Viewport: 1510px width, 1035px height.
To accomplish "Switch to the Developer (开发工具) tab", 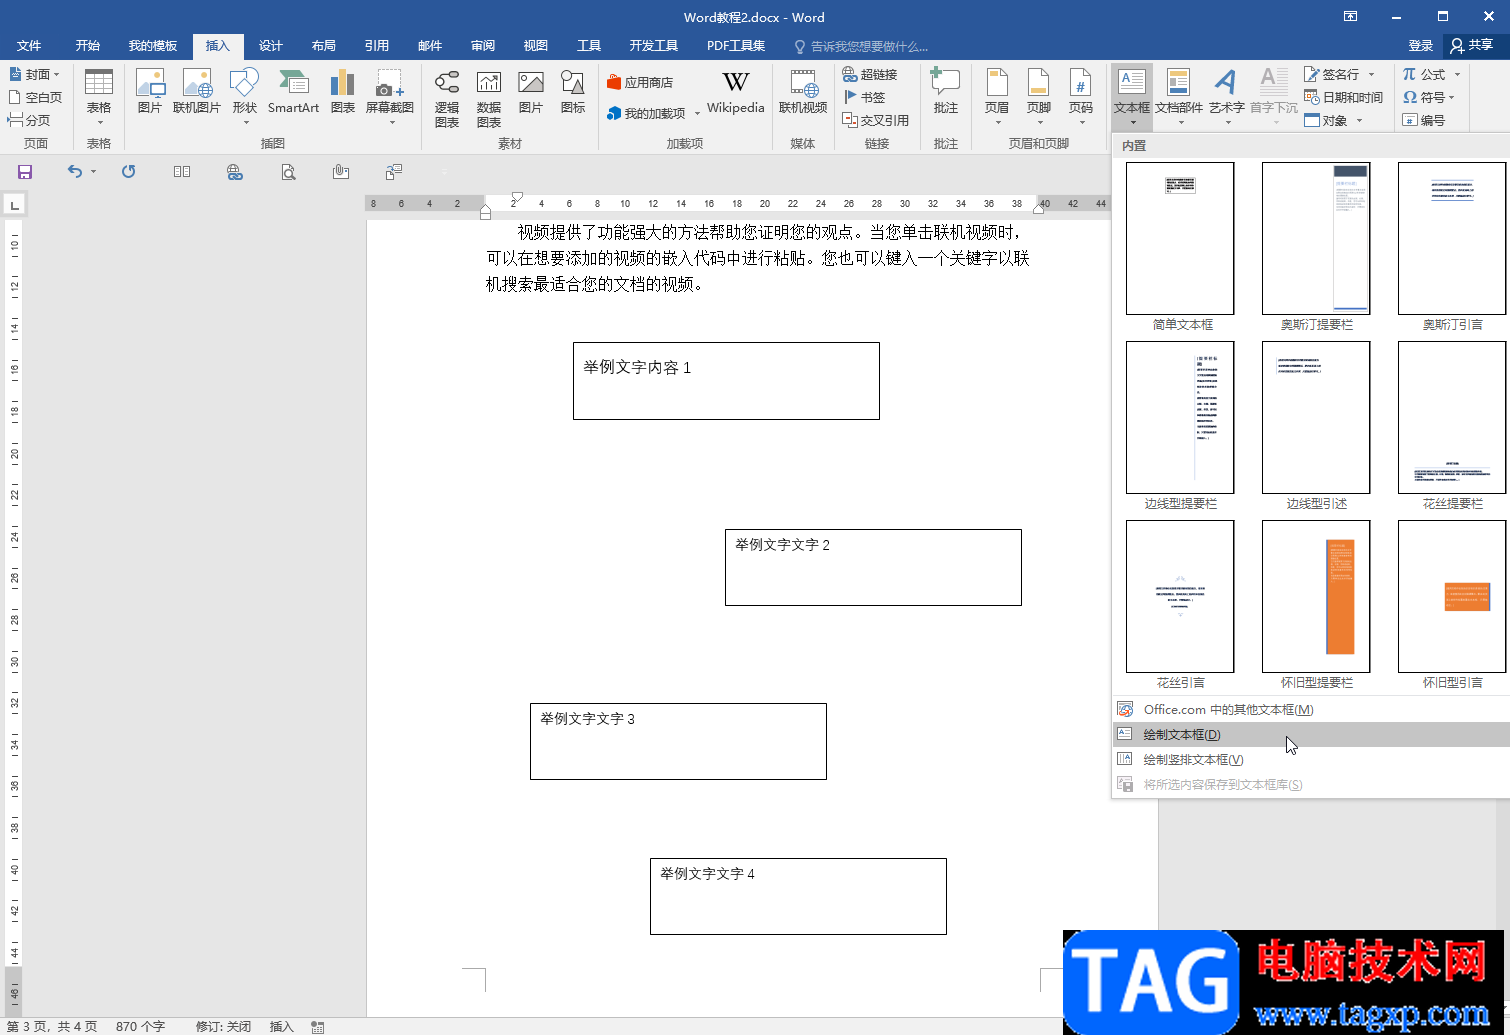I will click(x=654, y=46).
